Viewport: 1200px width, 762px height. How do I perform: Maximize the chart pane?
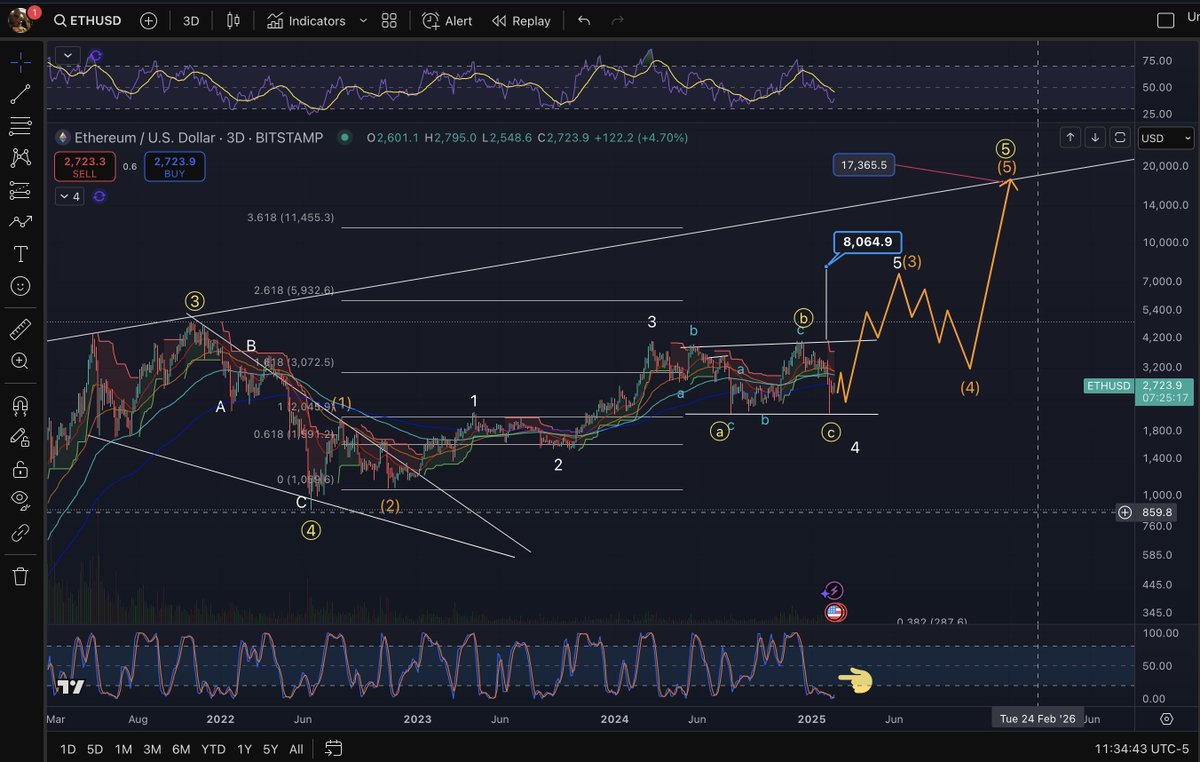(x=1120, y=137)
